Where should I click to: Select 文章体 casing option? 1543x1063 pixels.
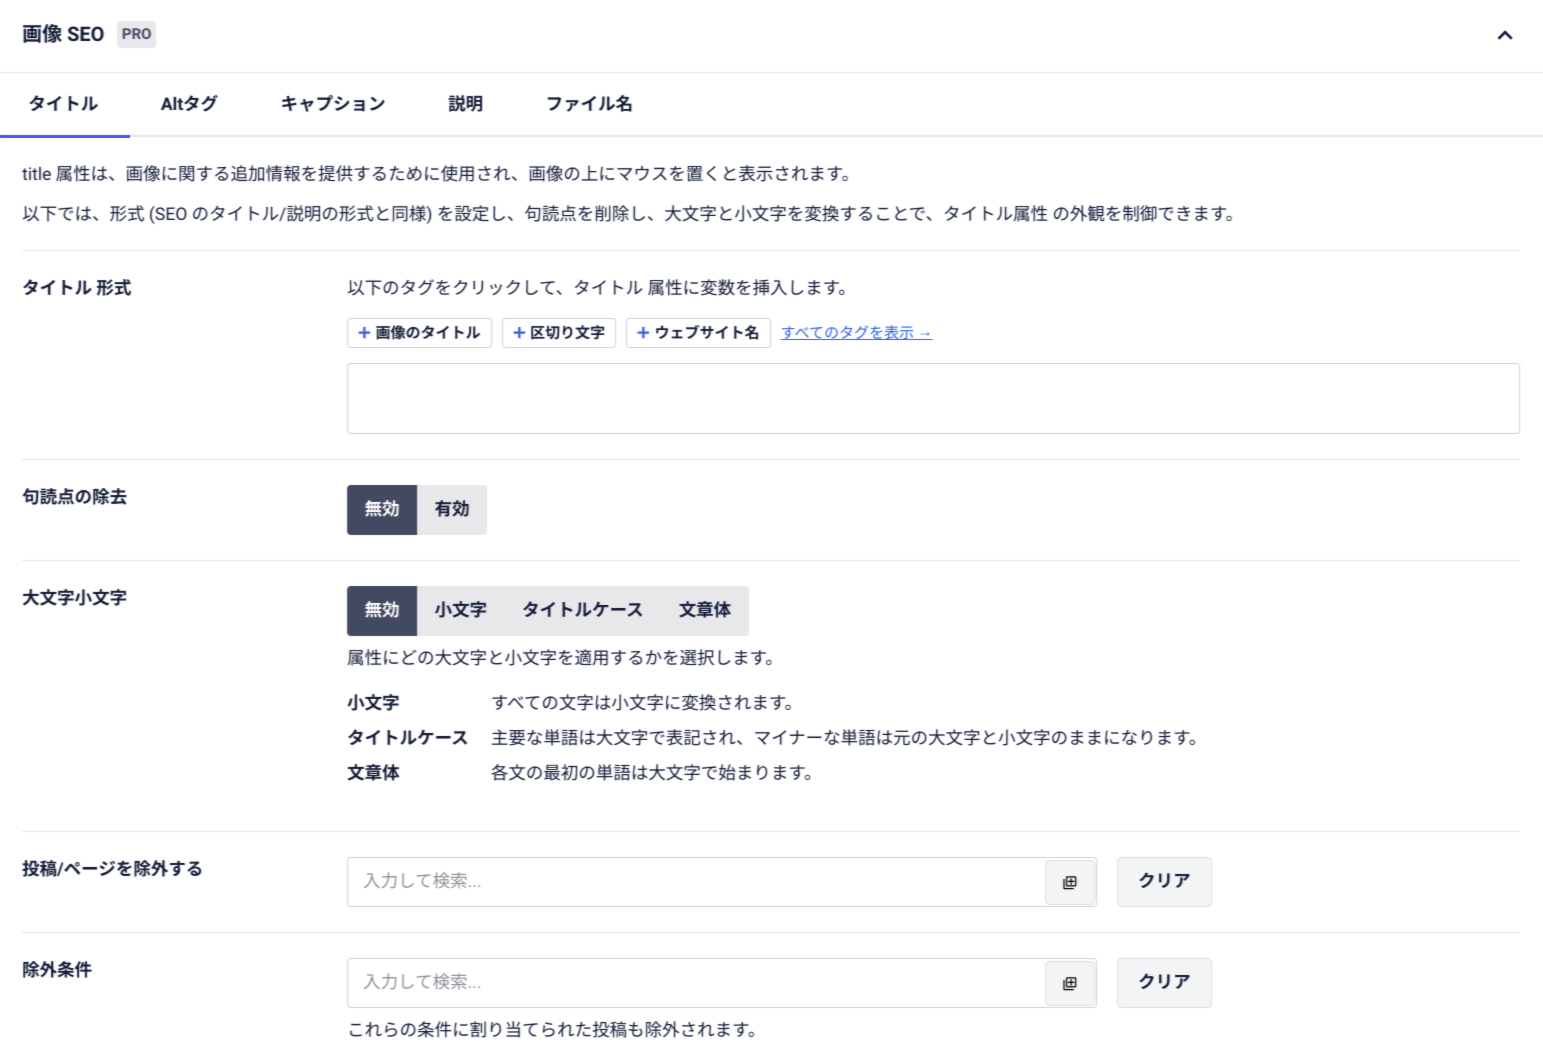[705, 611]
